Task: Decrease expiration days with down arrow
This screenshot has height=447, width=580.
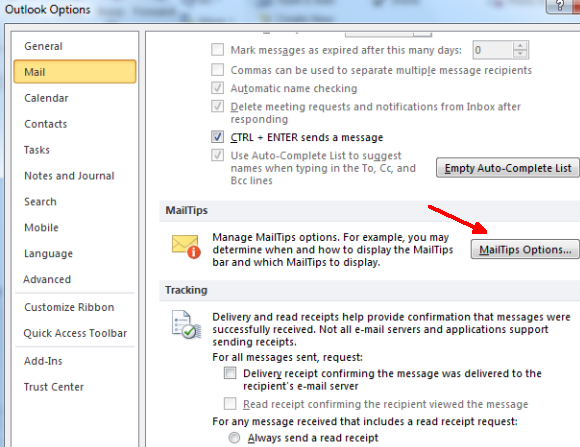Action: coord(520,54)
